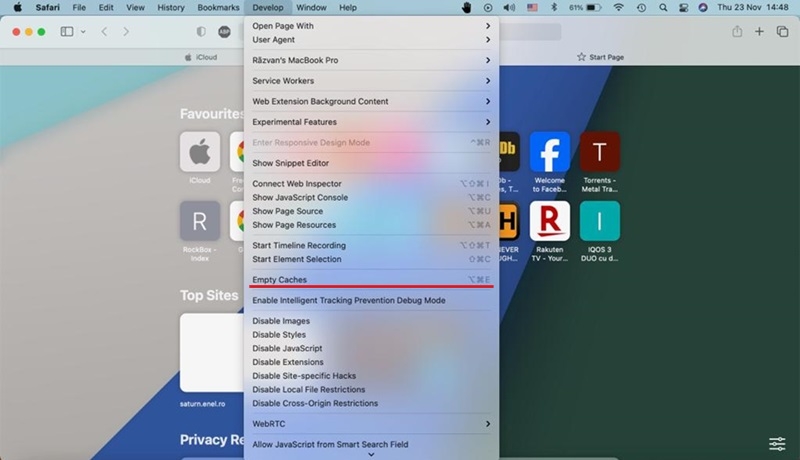Open the IQOS 3 DUO favourite
Image resolution: width=800 pixels, height=460 pixels.
pyautogui.click(x=600, y=221)
